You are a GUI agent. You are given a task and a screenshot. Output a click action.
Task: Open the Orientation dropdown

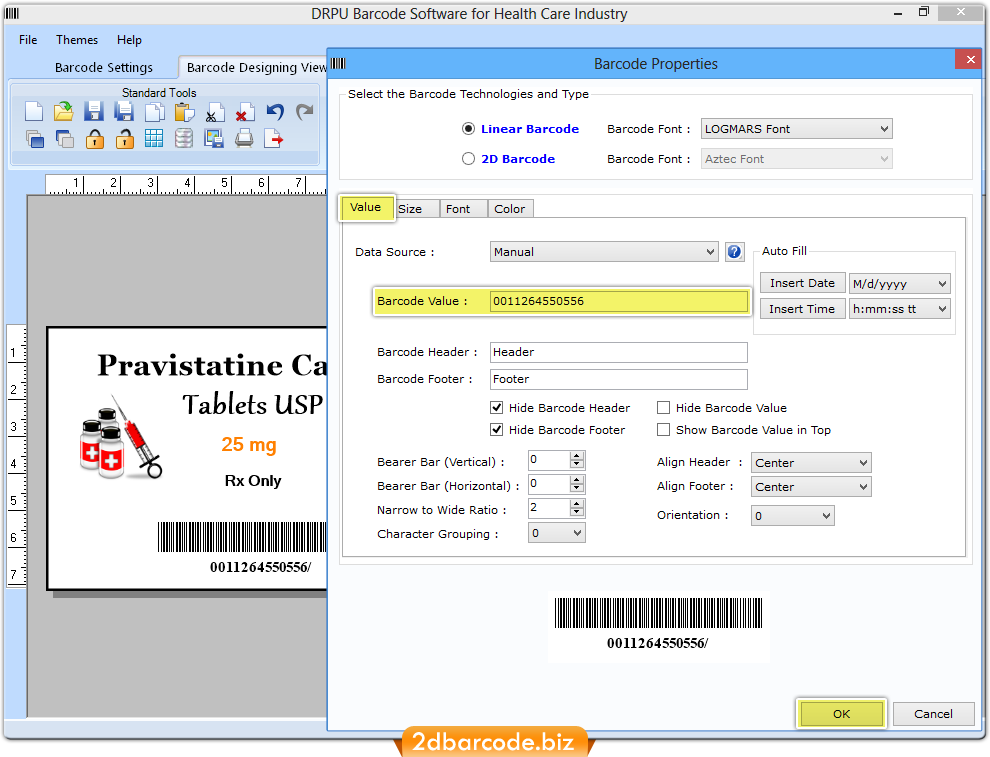[x=792, y=516]
